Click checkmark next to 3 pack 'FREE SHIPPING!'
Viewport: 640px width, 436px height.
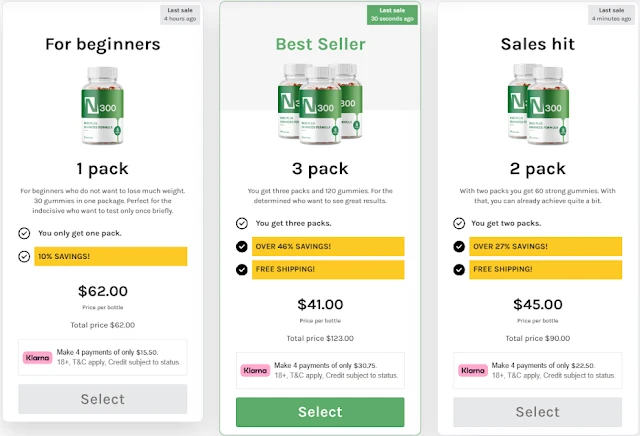pos(242,269)
